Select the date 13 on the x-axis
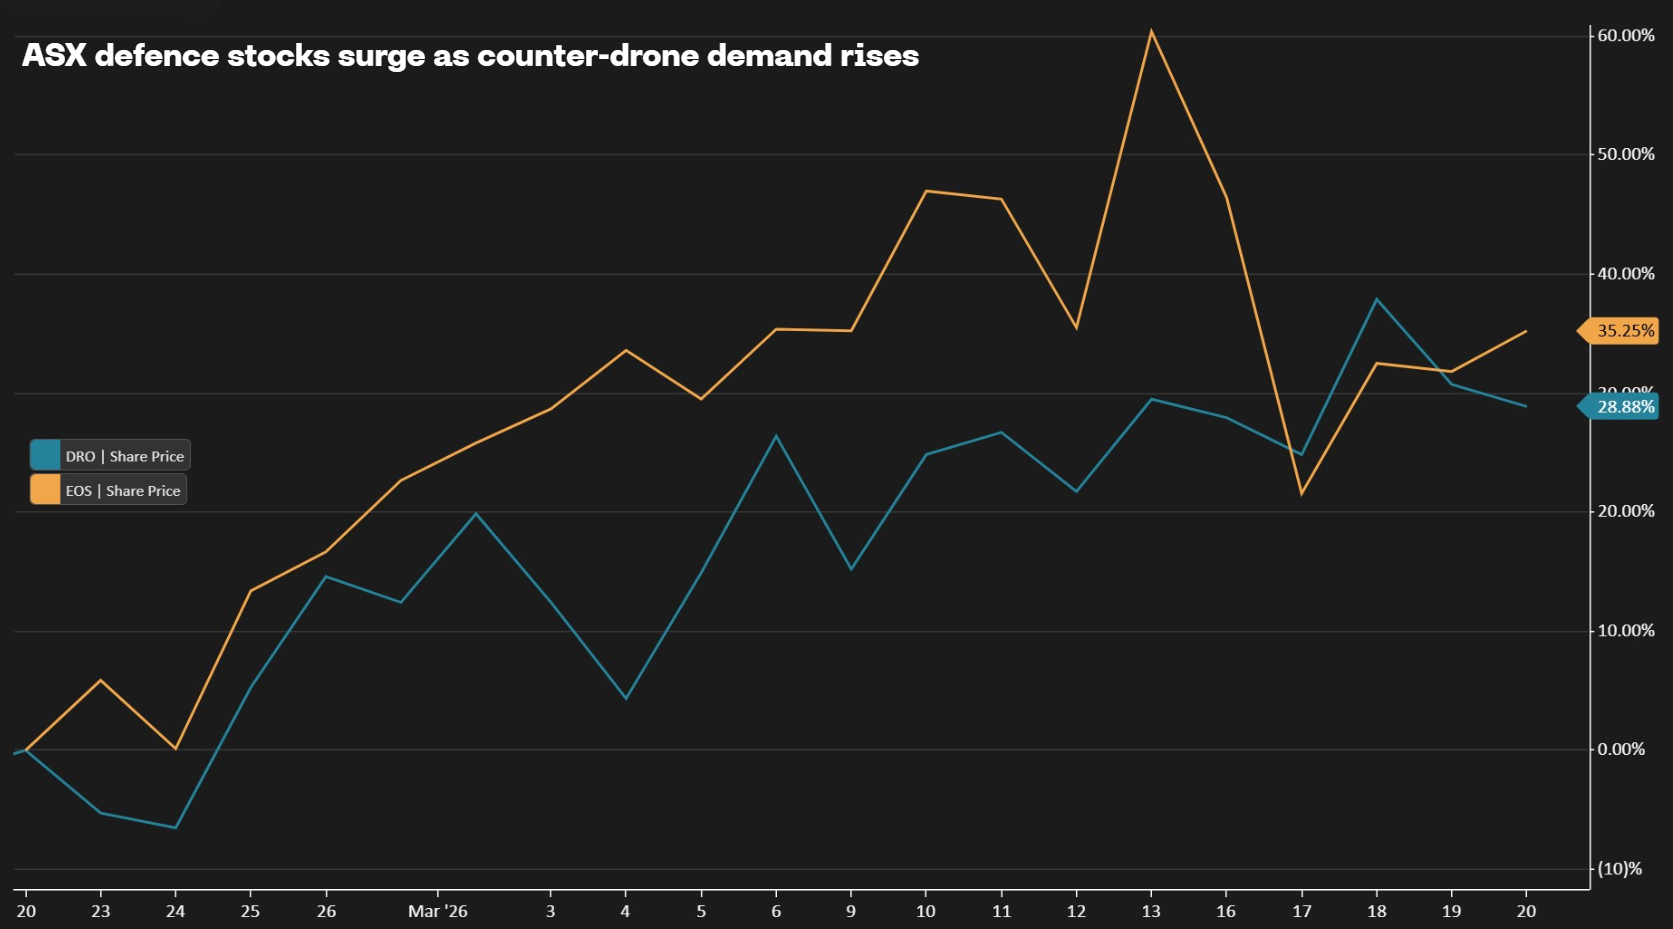This screenshot has height=929, width=1673. click(1150, 912)
